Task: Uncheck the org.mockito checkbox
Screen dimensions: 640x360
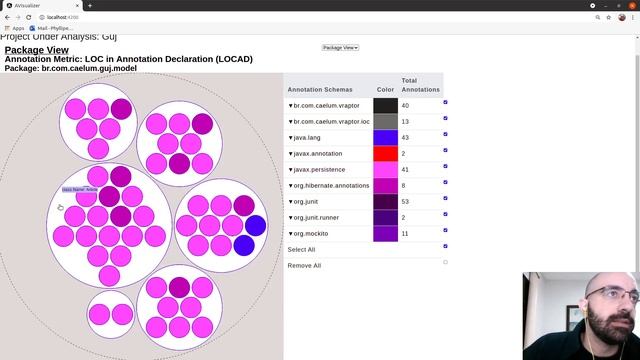Action: [445, 230]
